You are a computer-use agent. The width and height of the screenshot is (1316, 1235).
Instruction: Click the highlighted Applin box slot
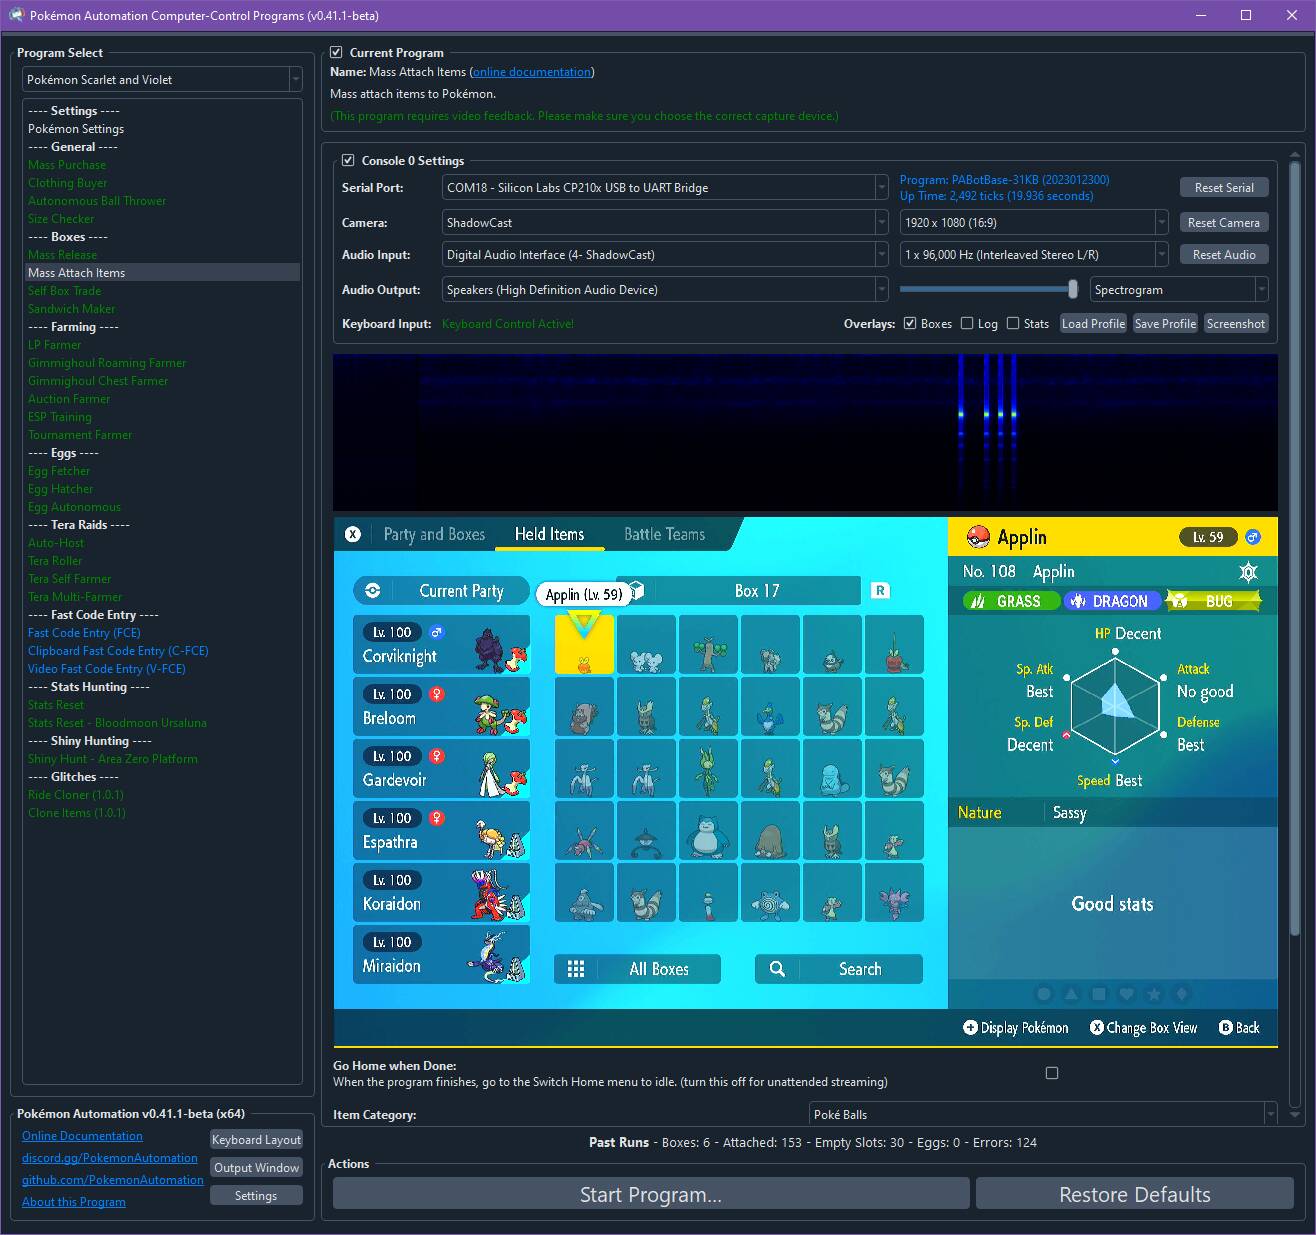[x=584, y=645]
